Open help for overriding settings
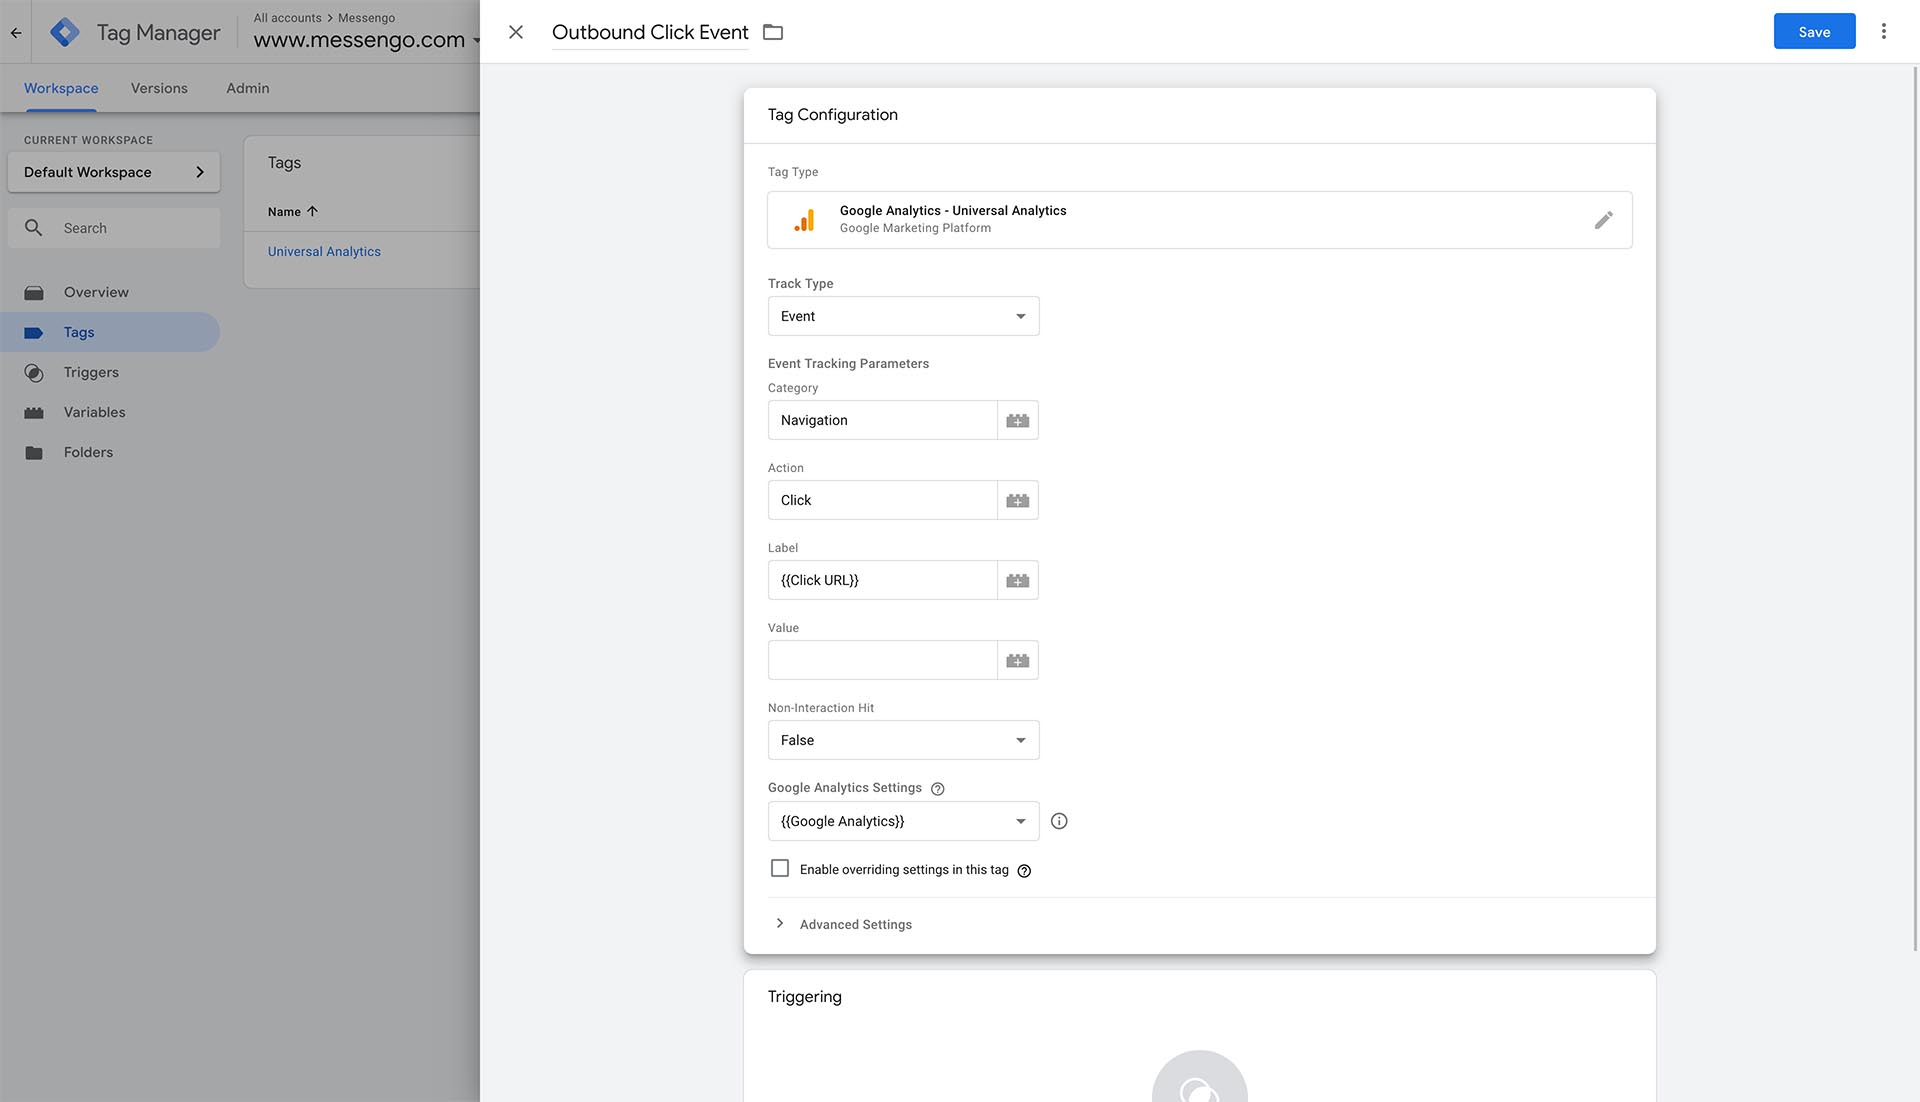 1024,871
